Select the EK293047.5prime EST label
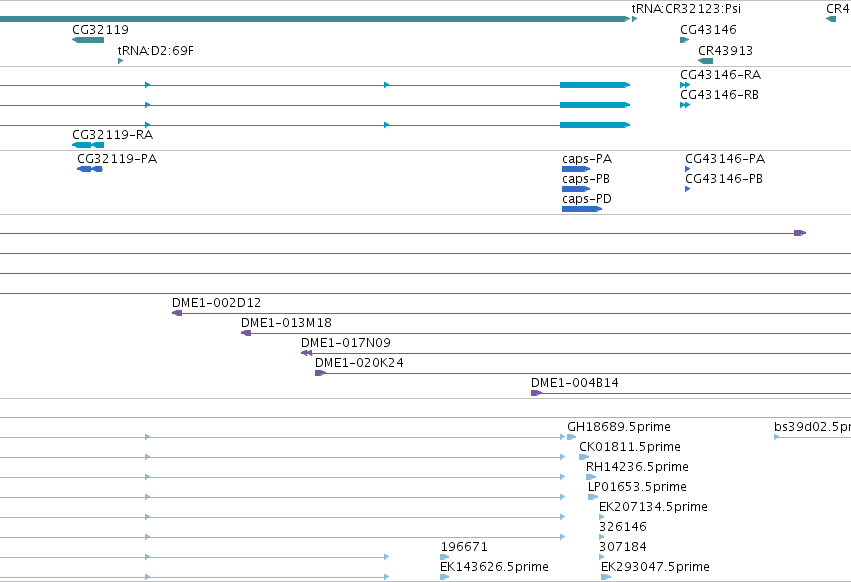Screen dimensions: 851x582 point(656,567)
